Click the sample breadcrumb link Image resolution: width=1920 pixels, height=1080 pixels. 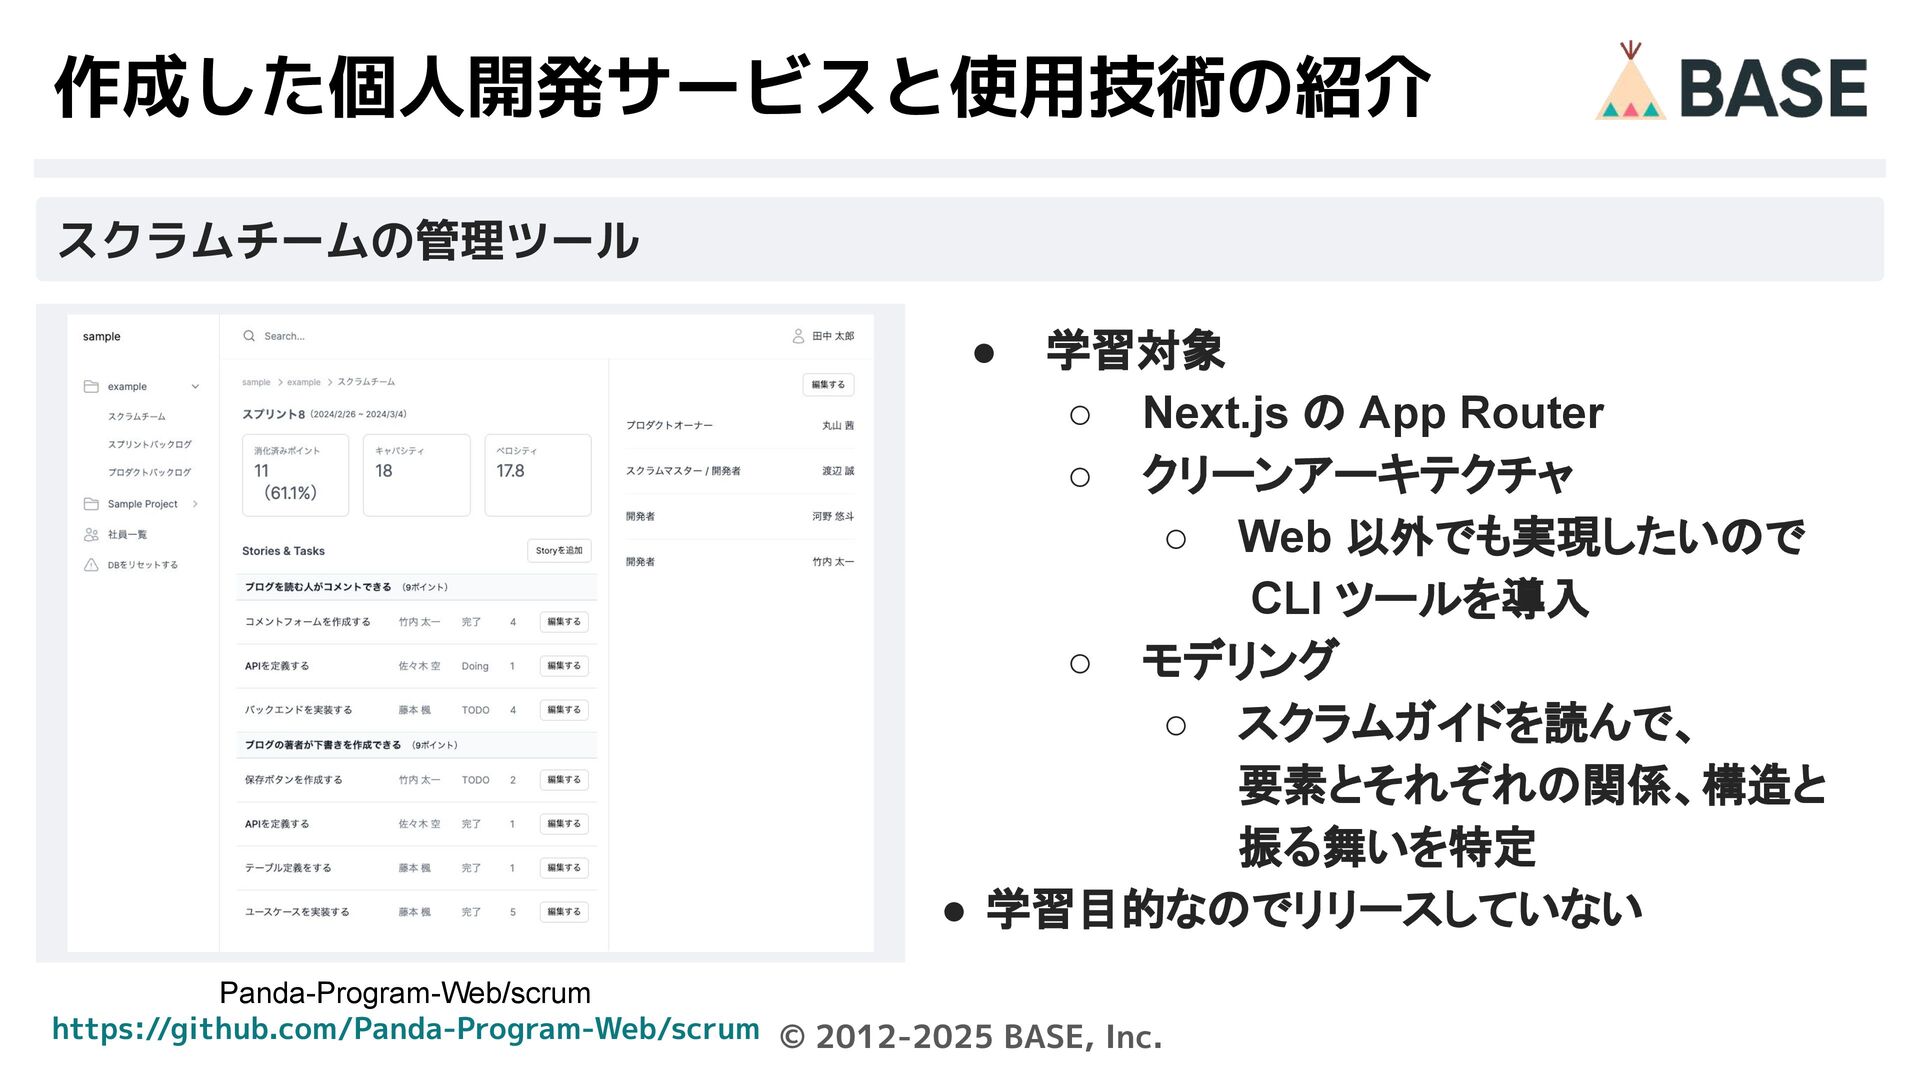256,382
